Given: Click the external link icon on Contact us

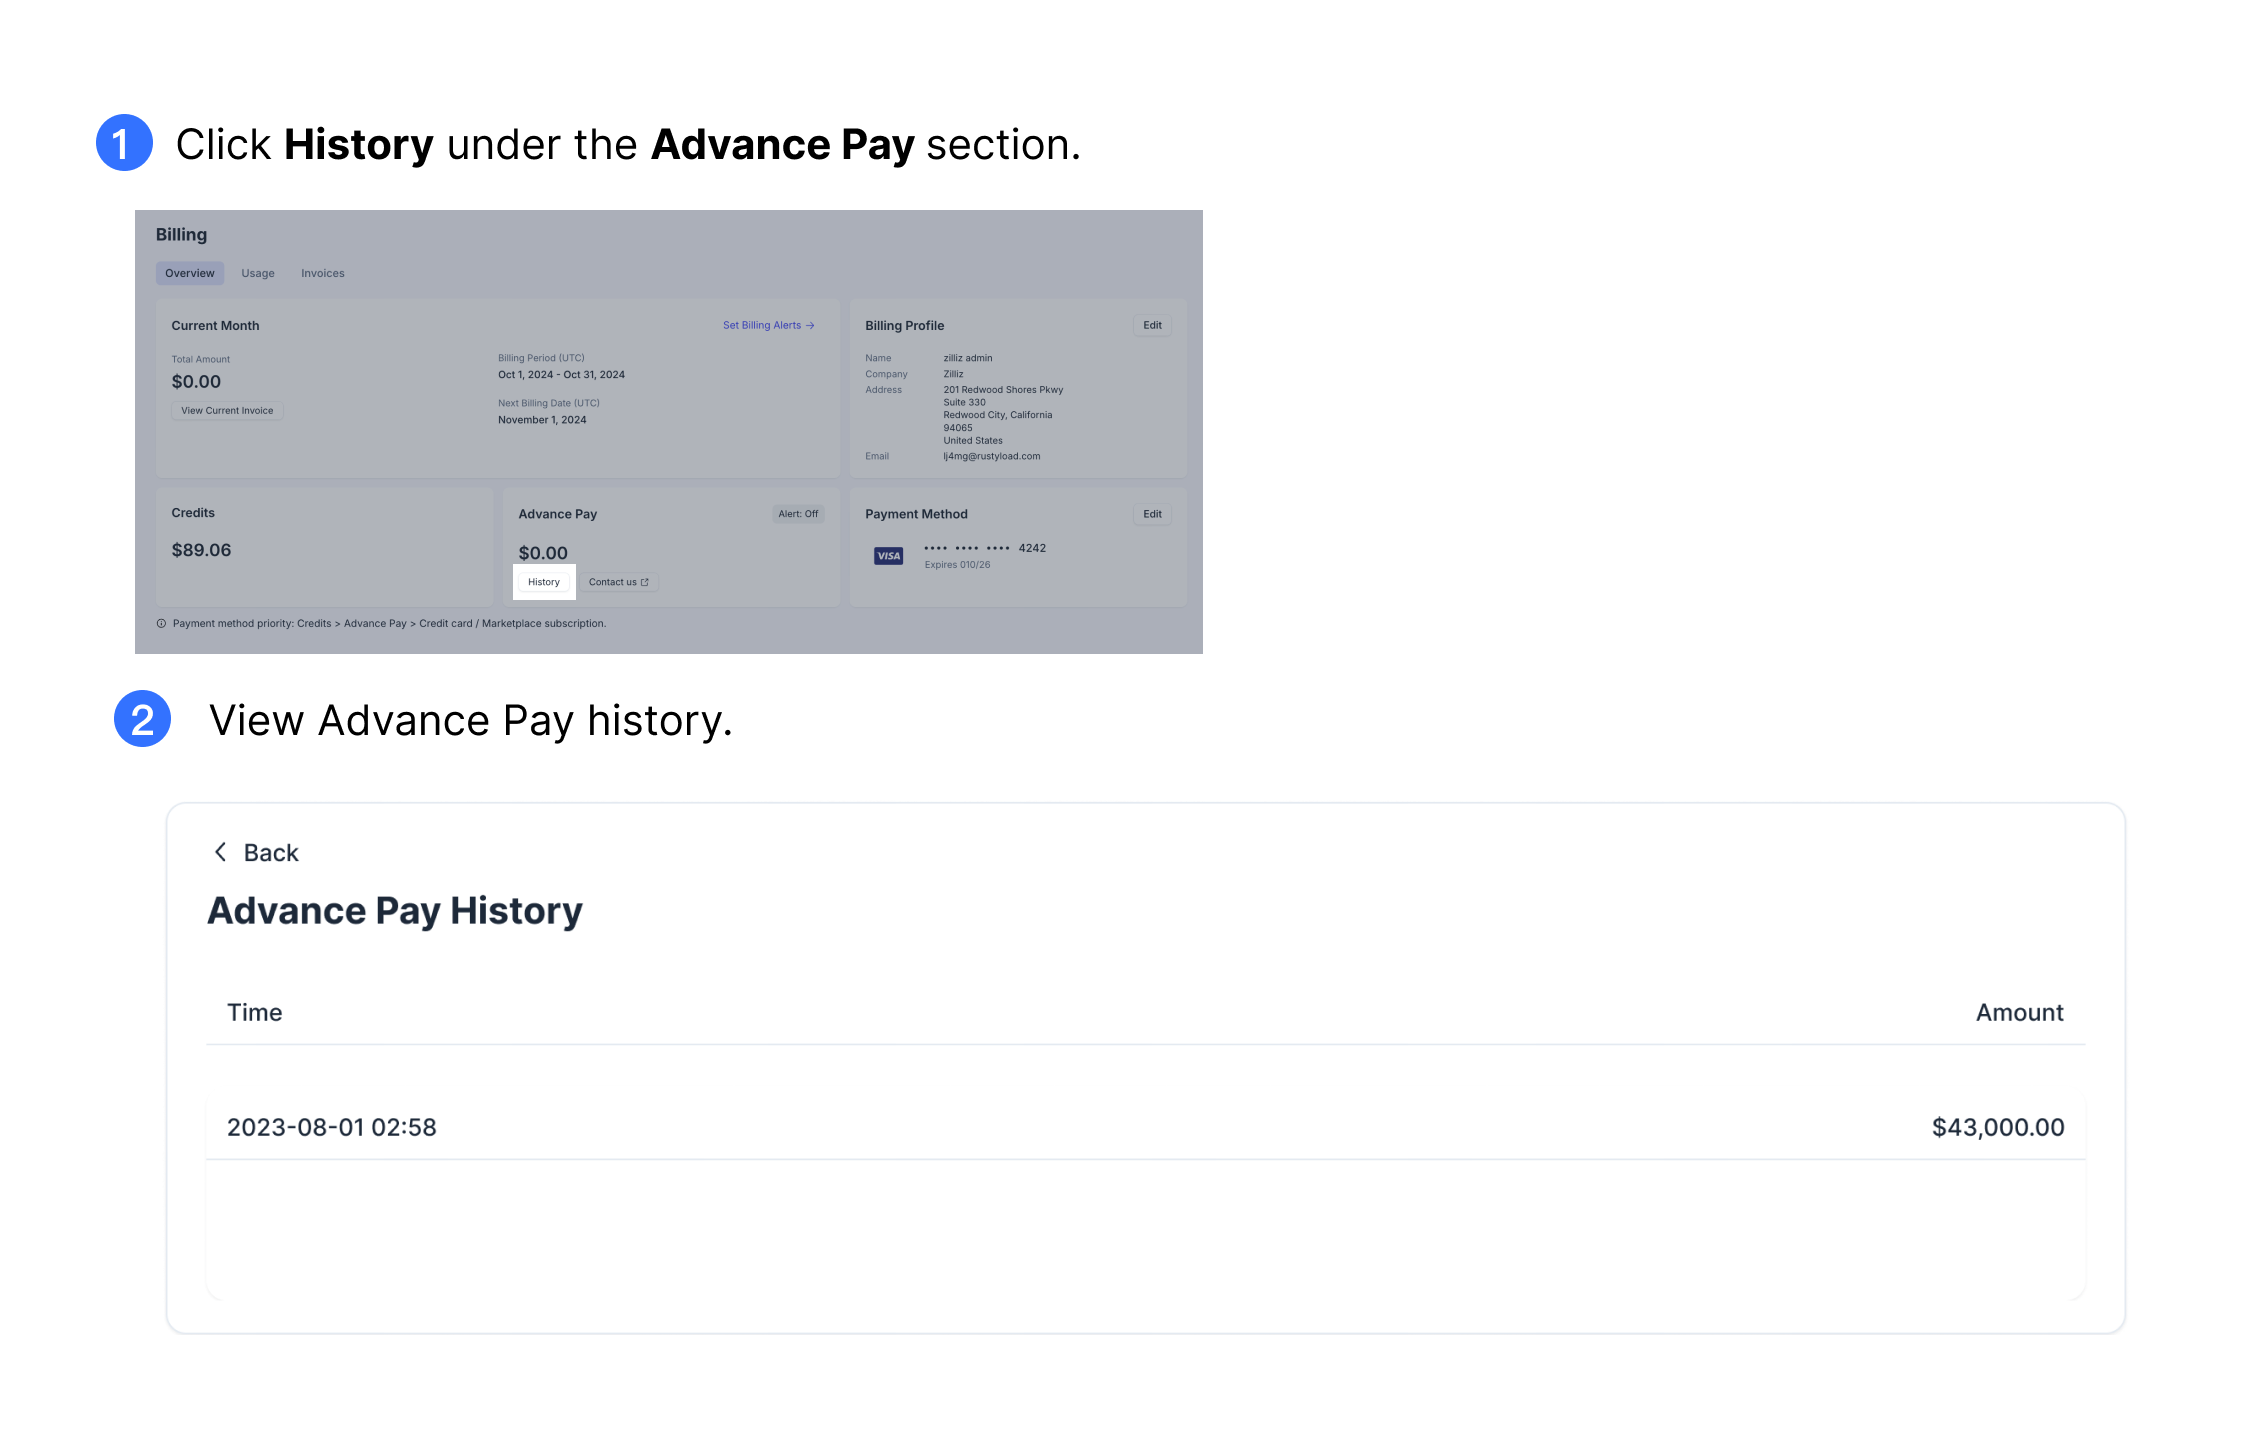Looking at the screenshot, I should [645, 582].
